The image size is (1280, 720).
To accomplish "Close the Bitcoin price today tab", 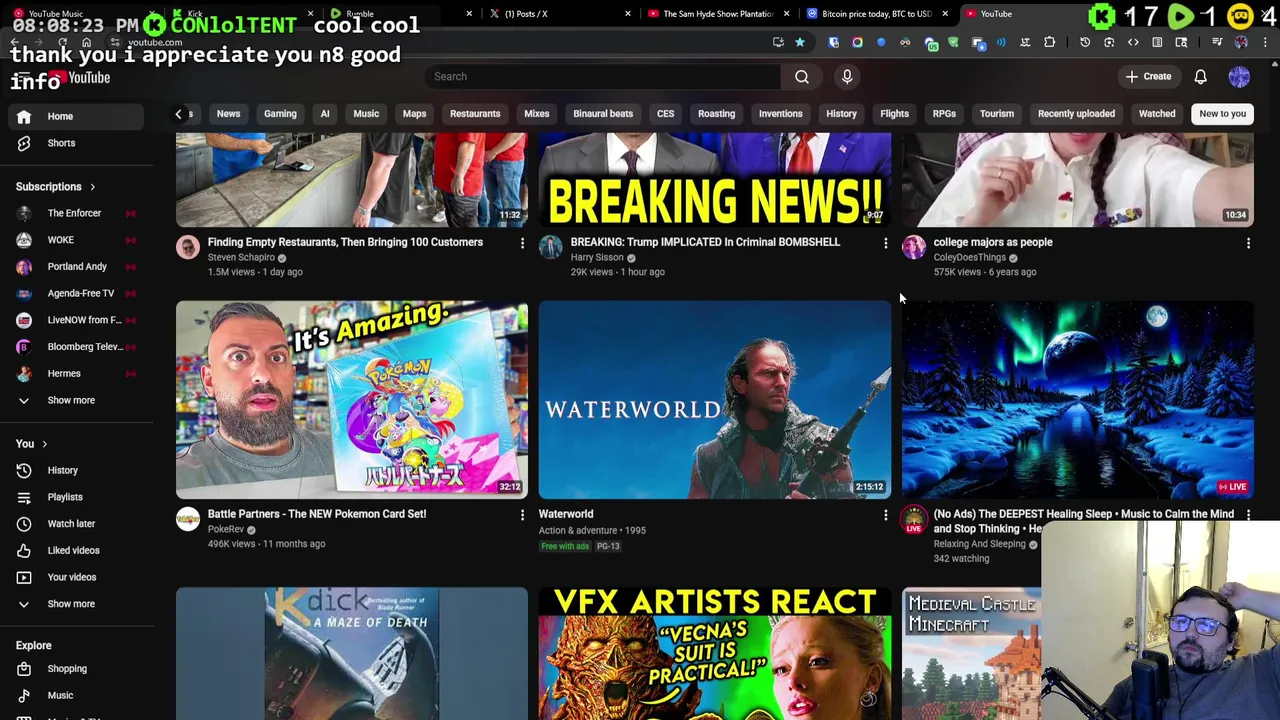I will point(945,14).
